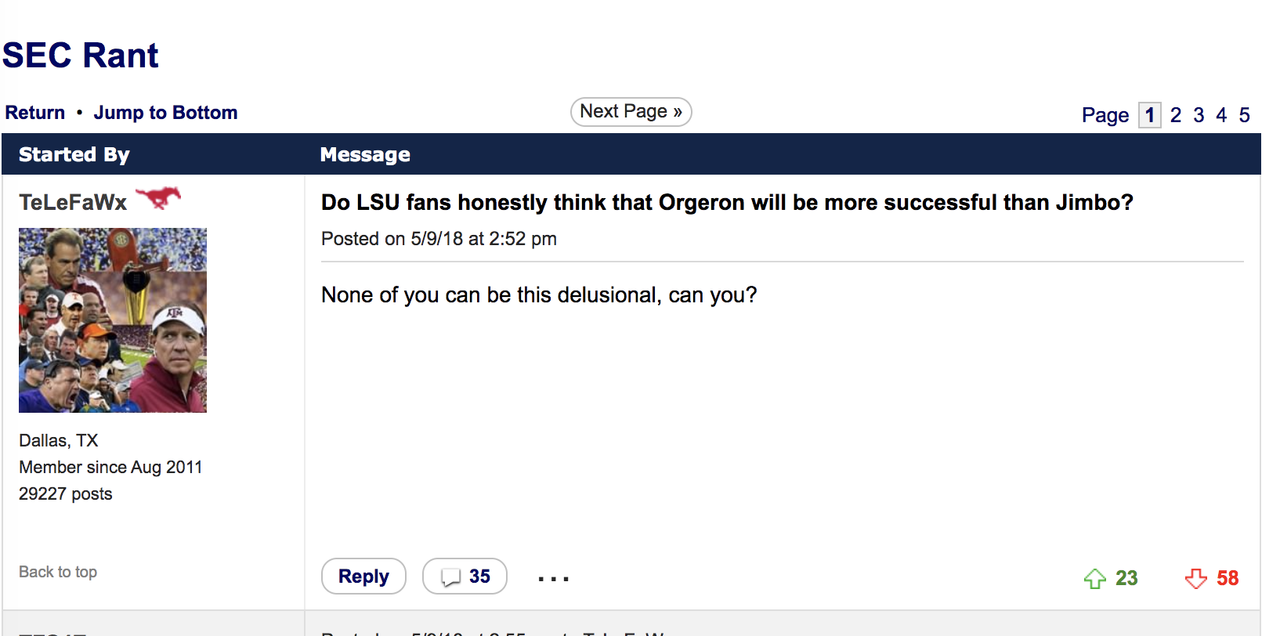The height and width of the screenshot is (636, 1280).
Task: Open the SEC Rant board heading
Action: [x=81, y=55]
